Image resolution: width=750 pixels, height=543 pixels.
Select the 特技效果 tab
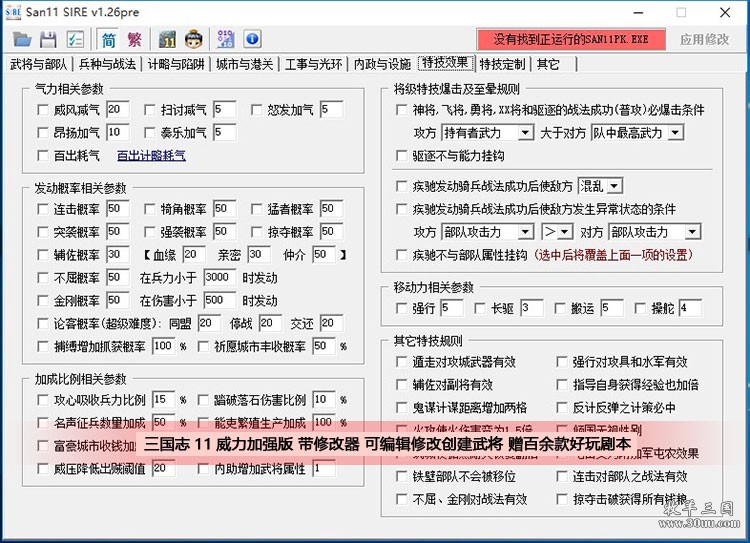tap(445, 63)
